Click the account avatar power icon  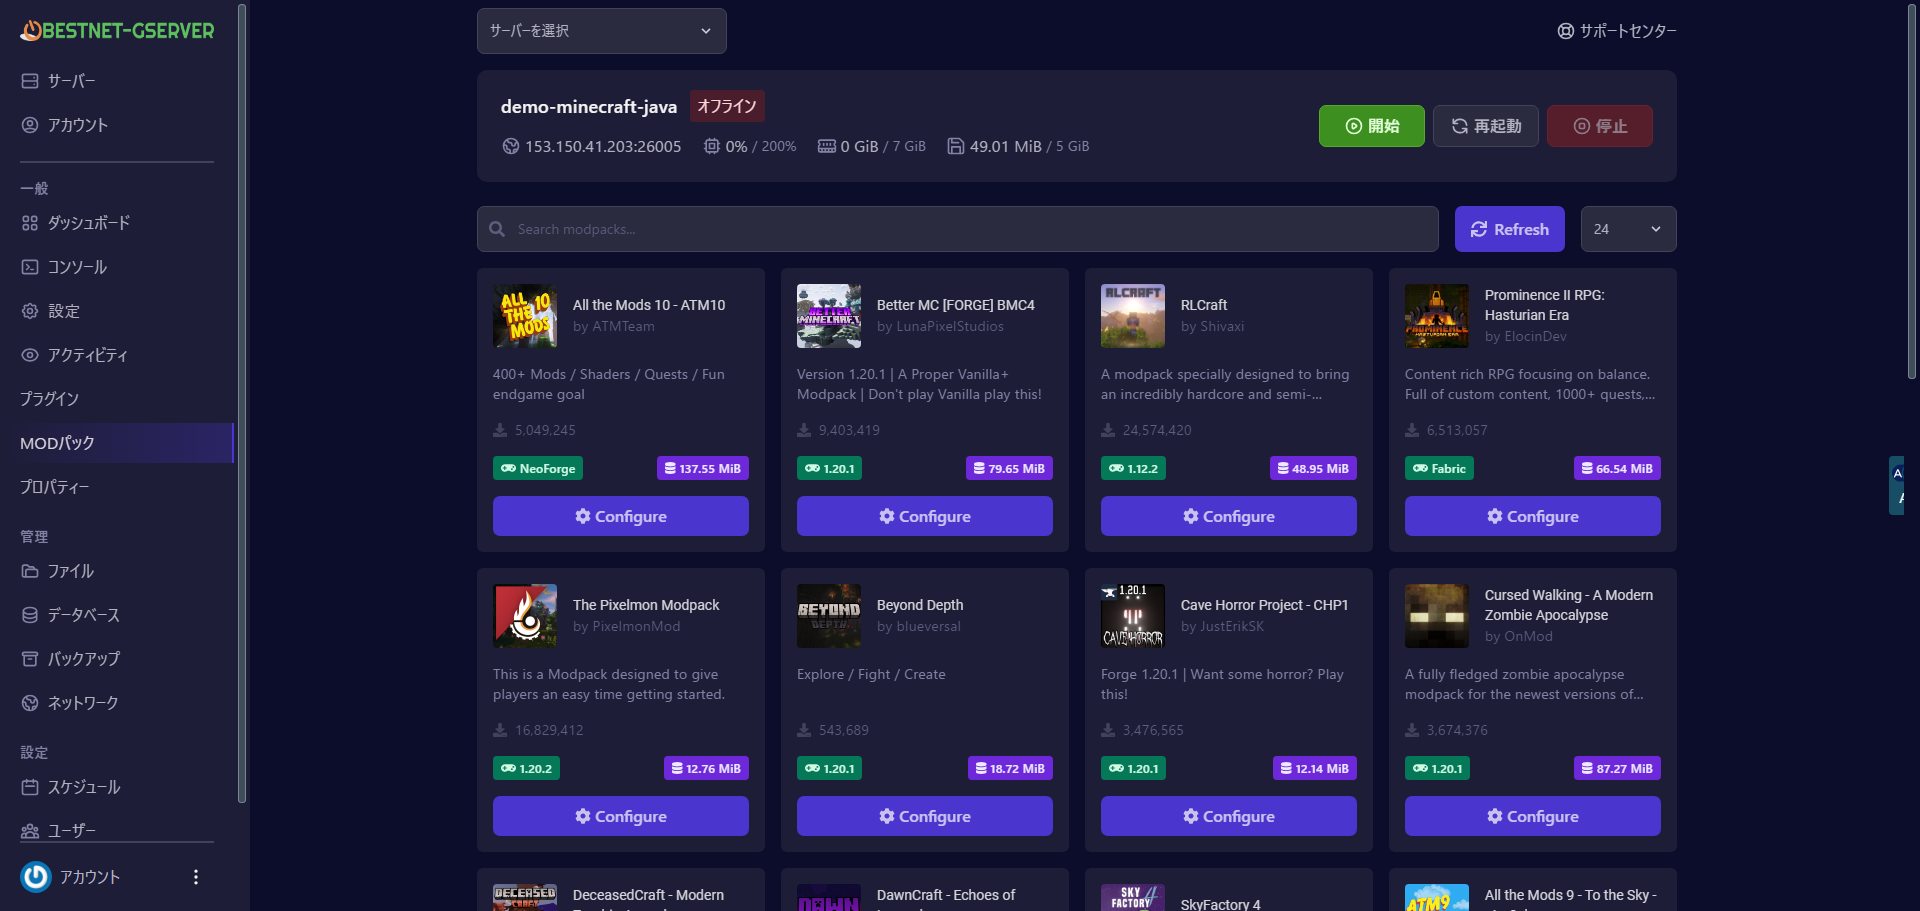tap(36, 877)
